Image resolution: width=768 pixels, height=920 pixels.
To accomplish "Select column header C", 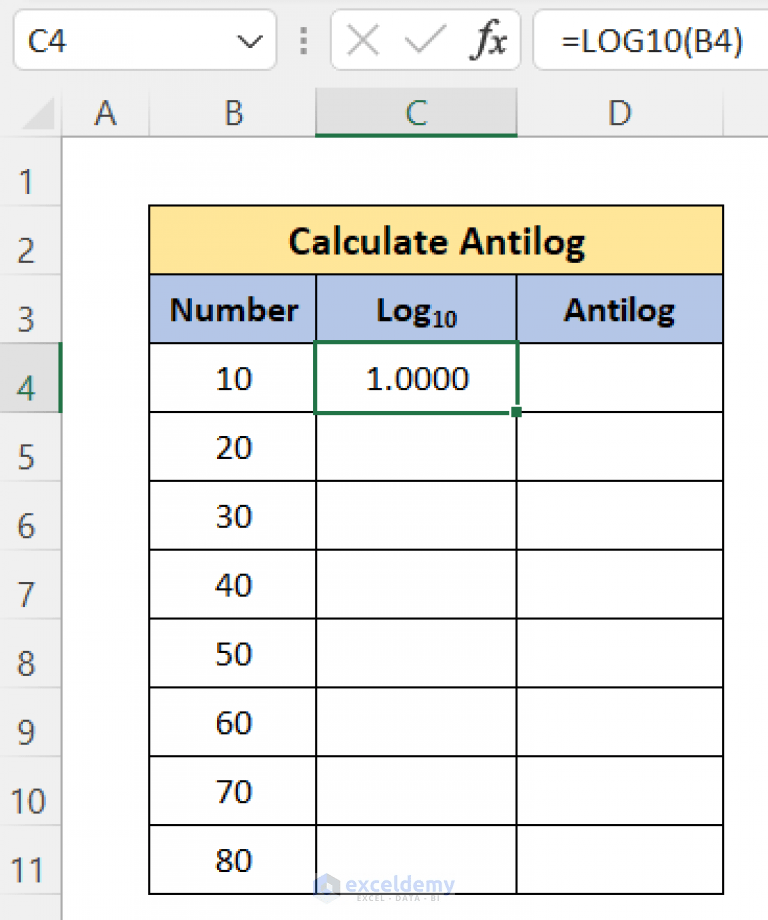I will (416, 113).
